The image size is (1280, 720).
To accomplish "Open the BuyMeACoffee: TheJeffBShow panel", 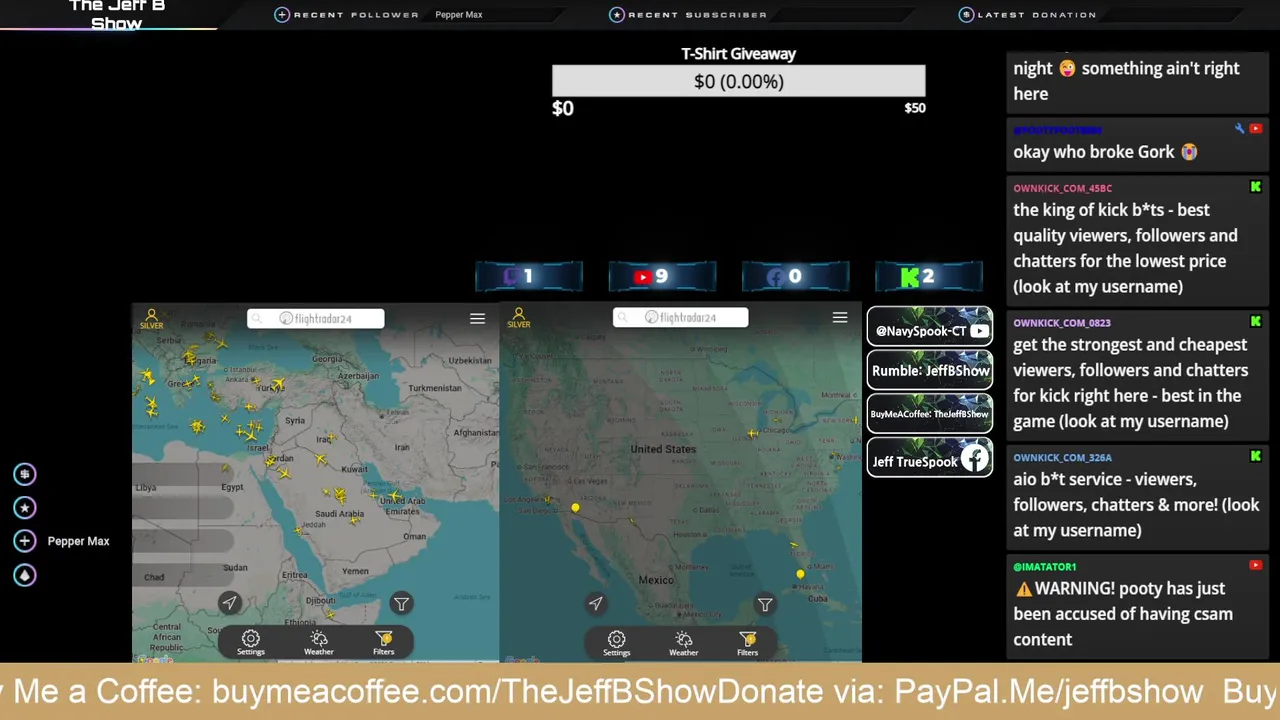I will point(930,414).
